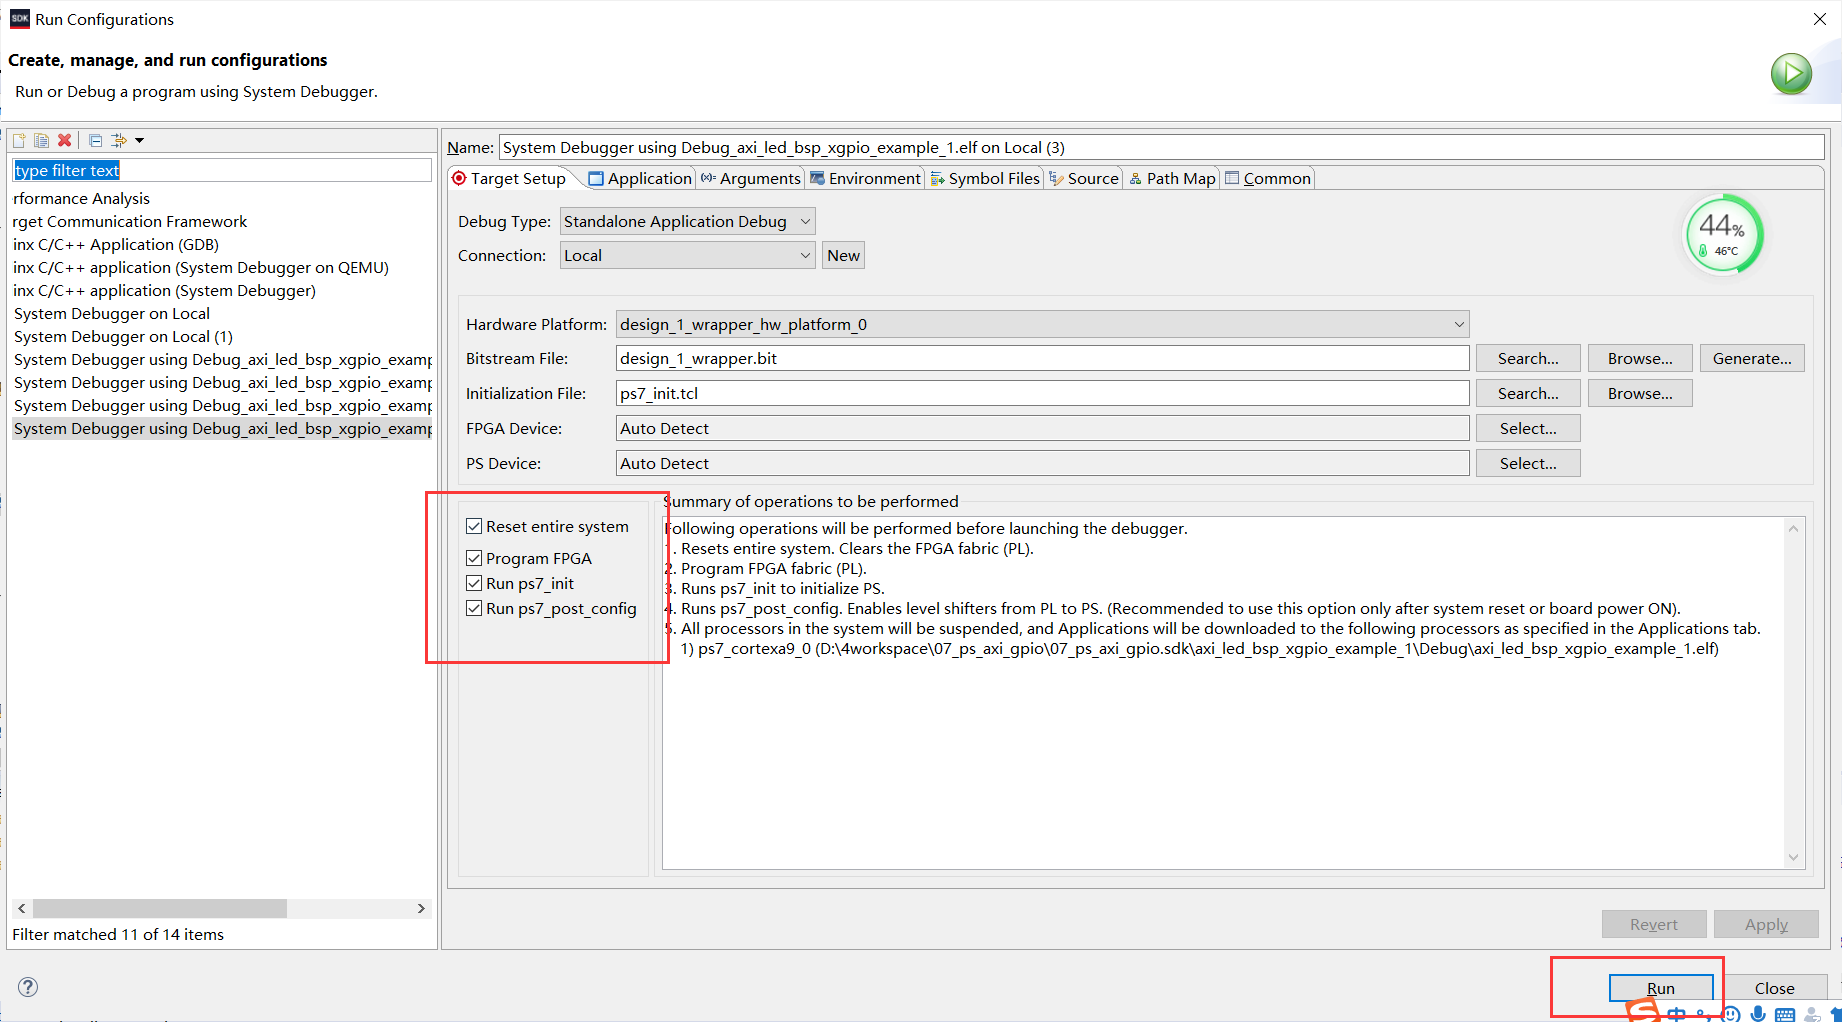Select the Performance Analysis entry
This screenshot has height=1022, width=1842.
point(81,198)
